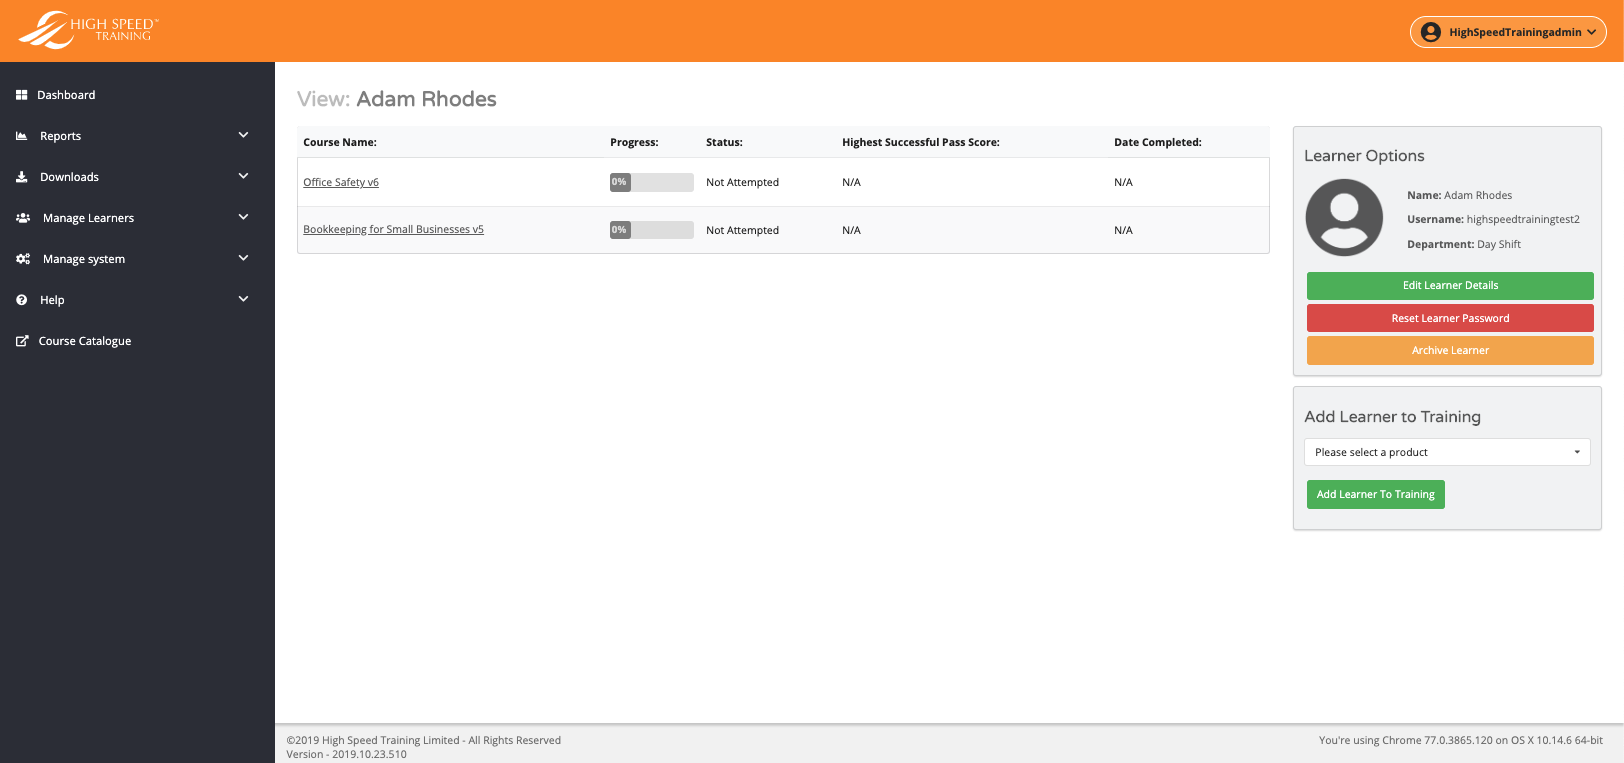Open the Course Catalogue menu item
Screen dimensions: 1624x763
[85, 341]
